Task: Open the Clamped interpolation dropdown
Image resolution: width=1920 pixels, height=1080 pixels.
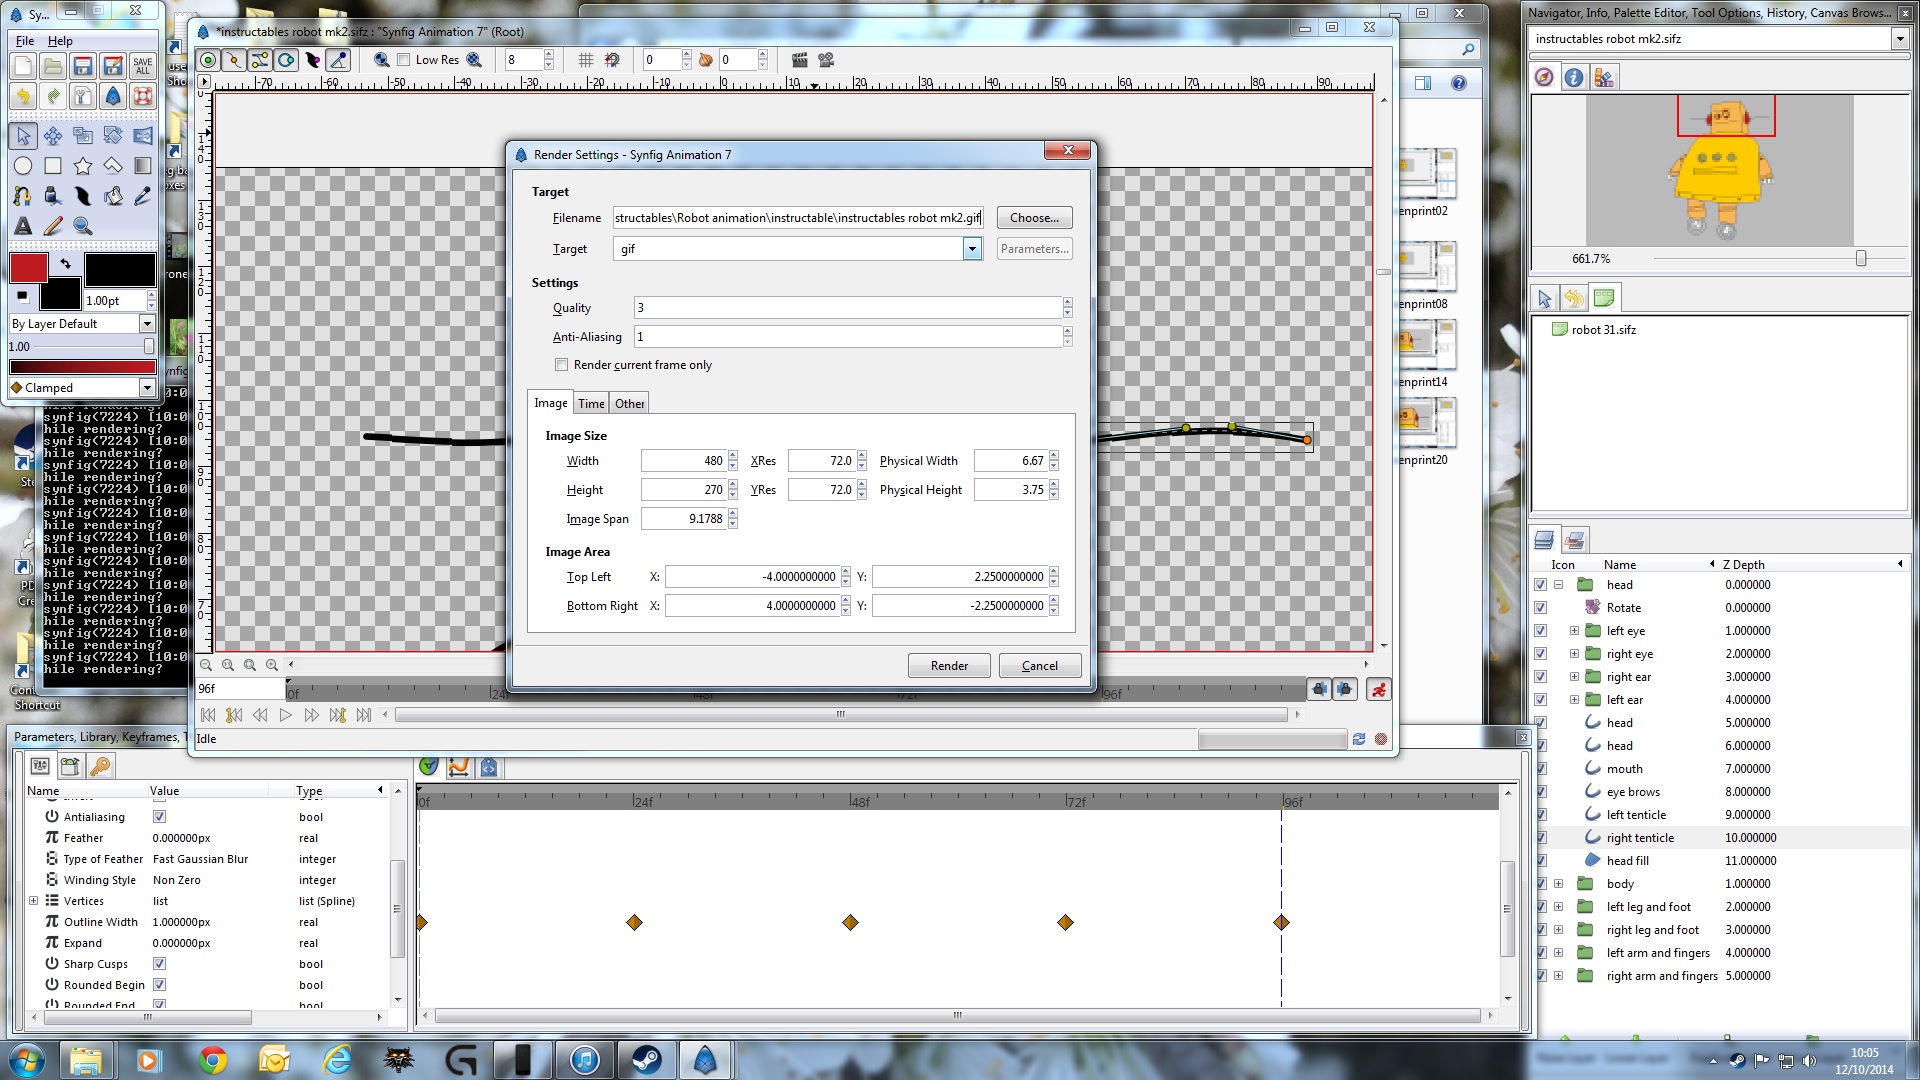Action: (147, 388)
